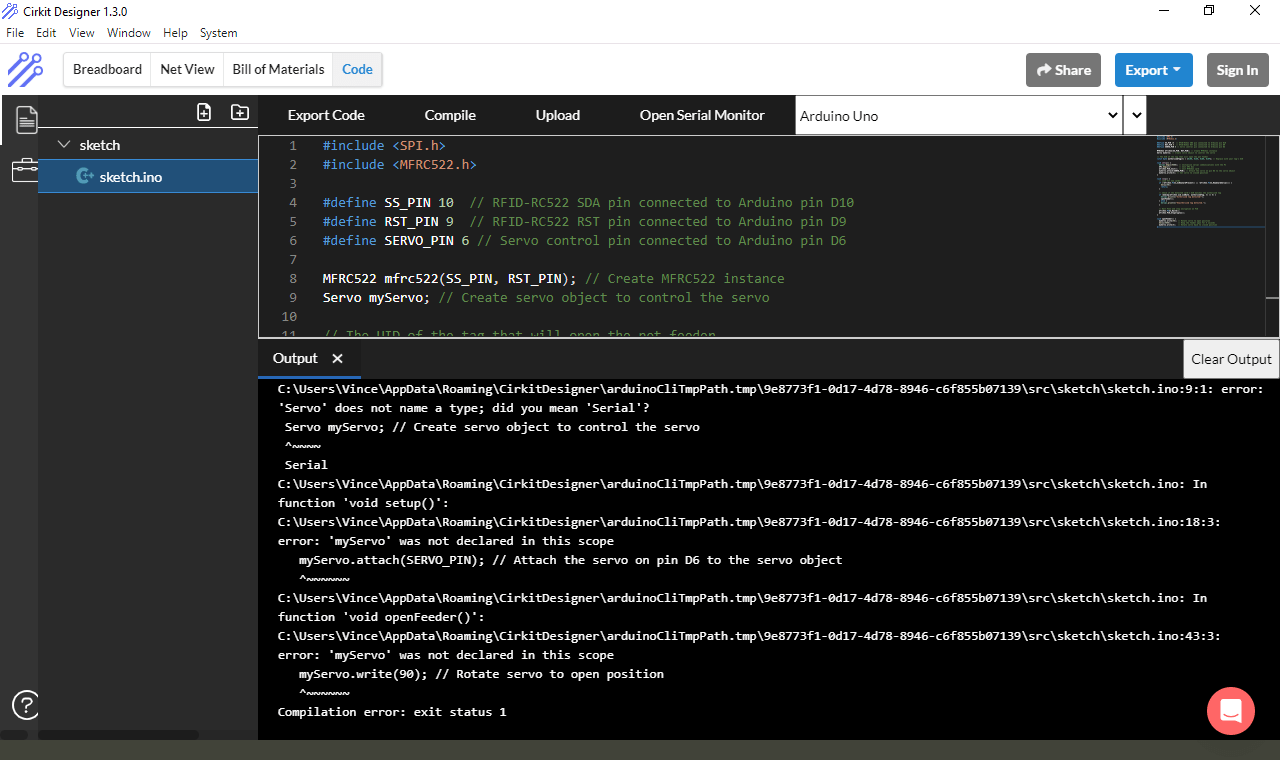Open the help question mark icon
This screenshot has height=760, width=1280.
[26, 705]
